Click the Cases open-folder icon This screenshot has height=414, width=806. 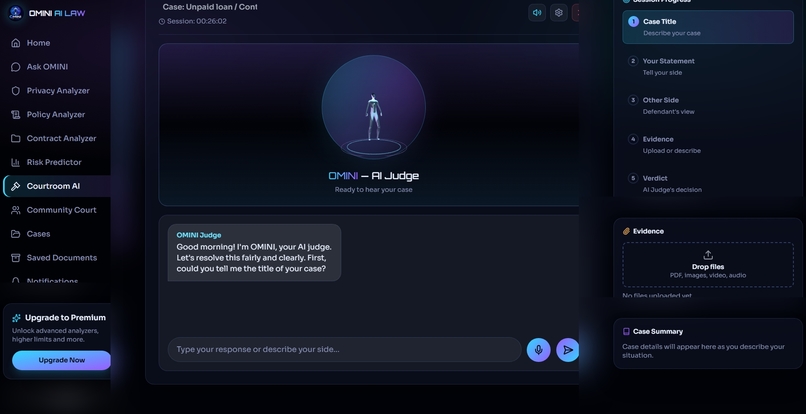click(16, 233)
